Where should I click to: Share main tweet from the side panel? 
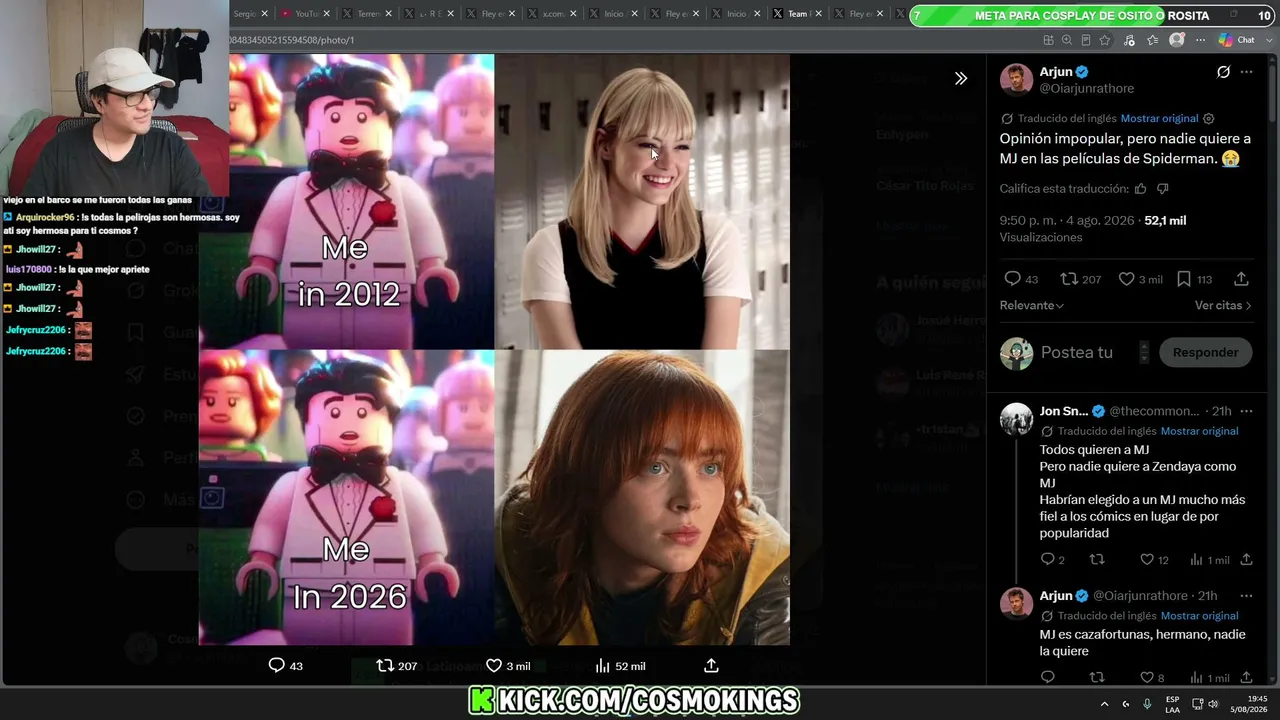coord(1241,279)
